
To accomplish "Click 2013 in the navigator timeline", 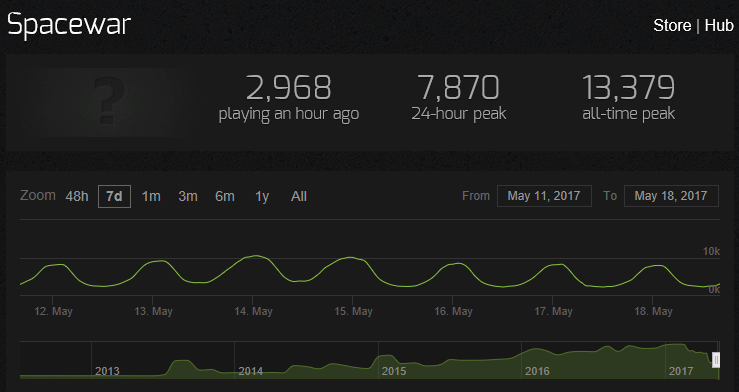I will 107,371.
